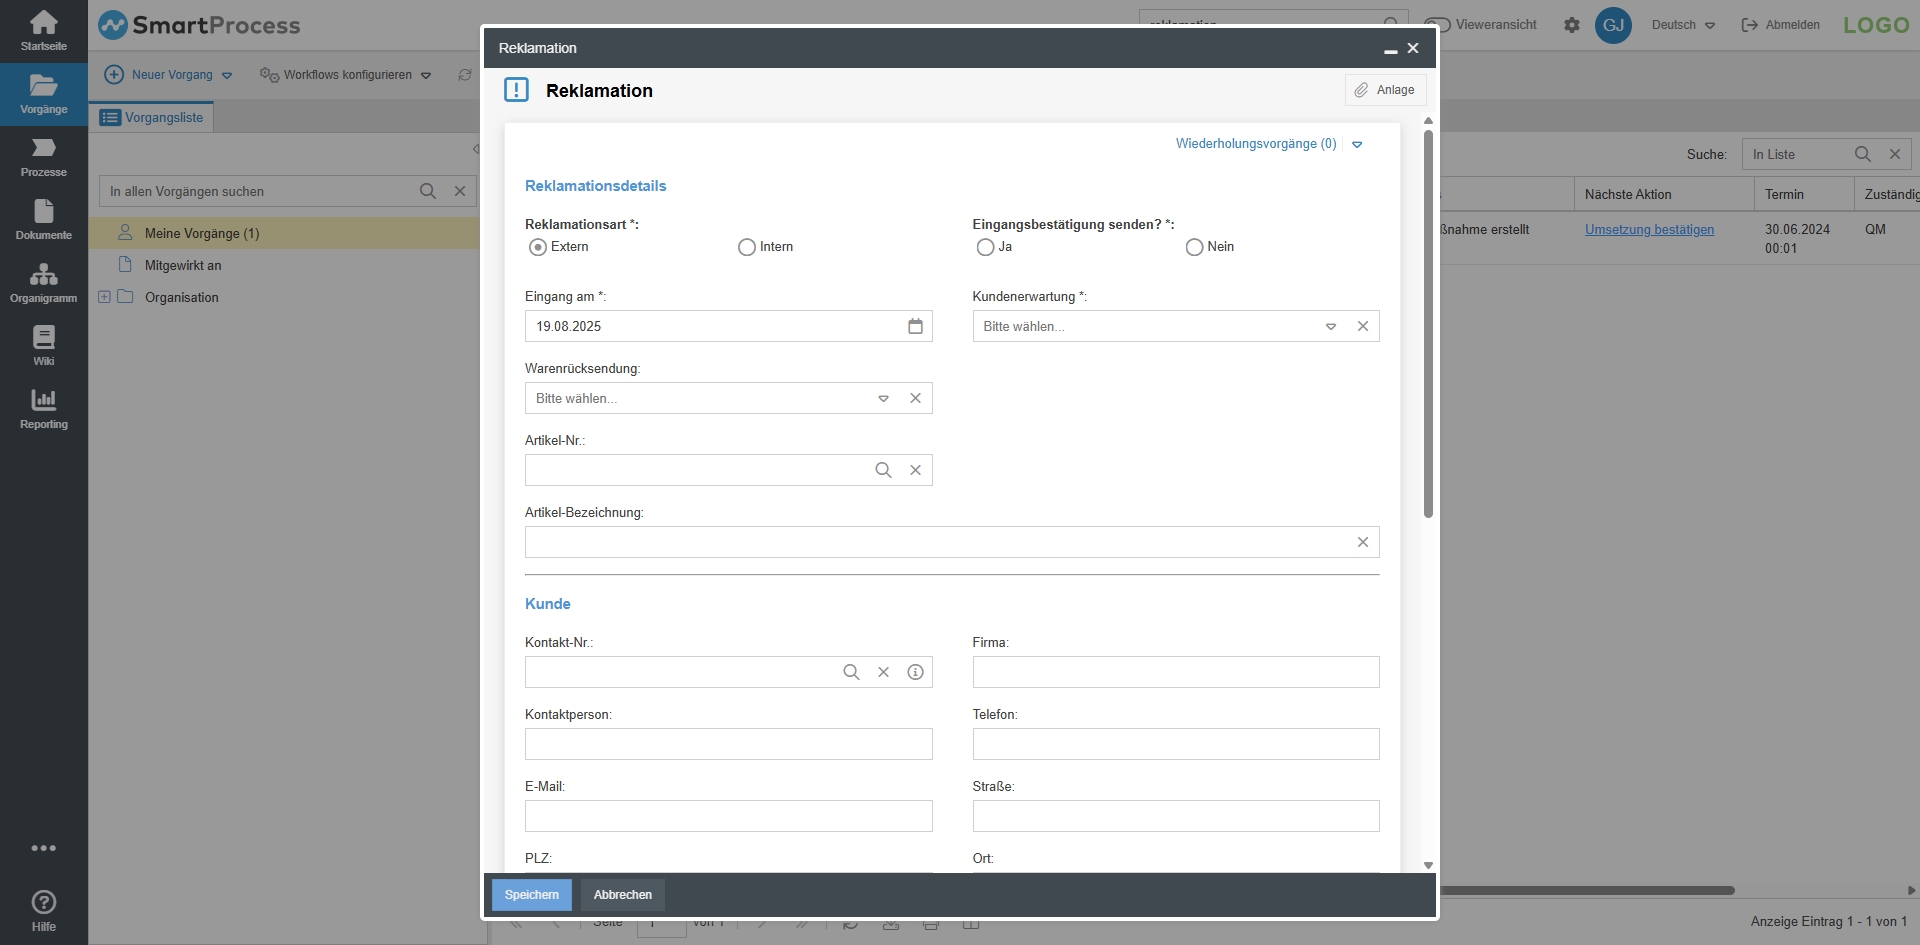The height and width of the screenshot is (945, 1920).
Task: Choose Ja for Eingangsbestätigung senden
Action: click(x=986, y=247)
